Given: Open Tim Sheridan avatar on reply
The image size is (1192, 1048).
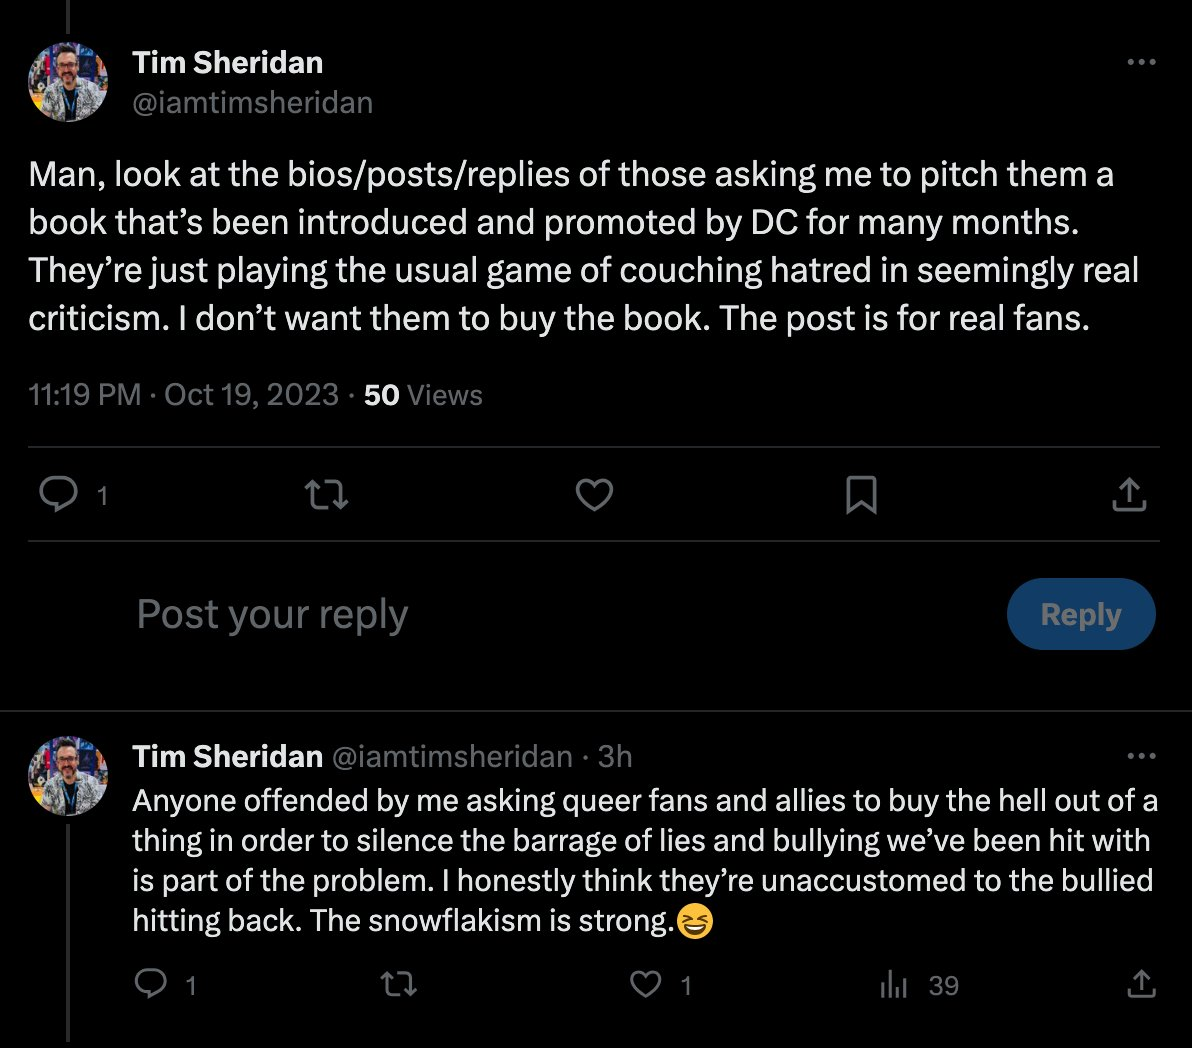Looking at the screenshot, I should (68, 776).
